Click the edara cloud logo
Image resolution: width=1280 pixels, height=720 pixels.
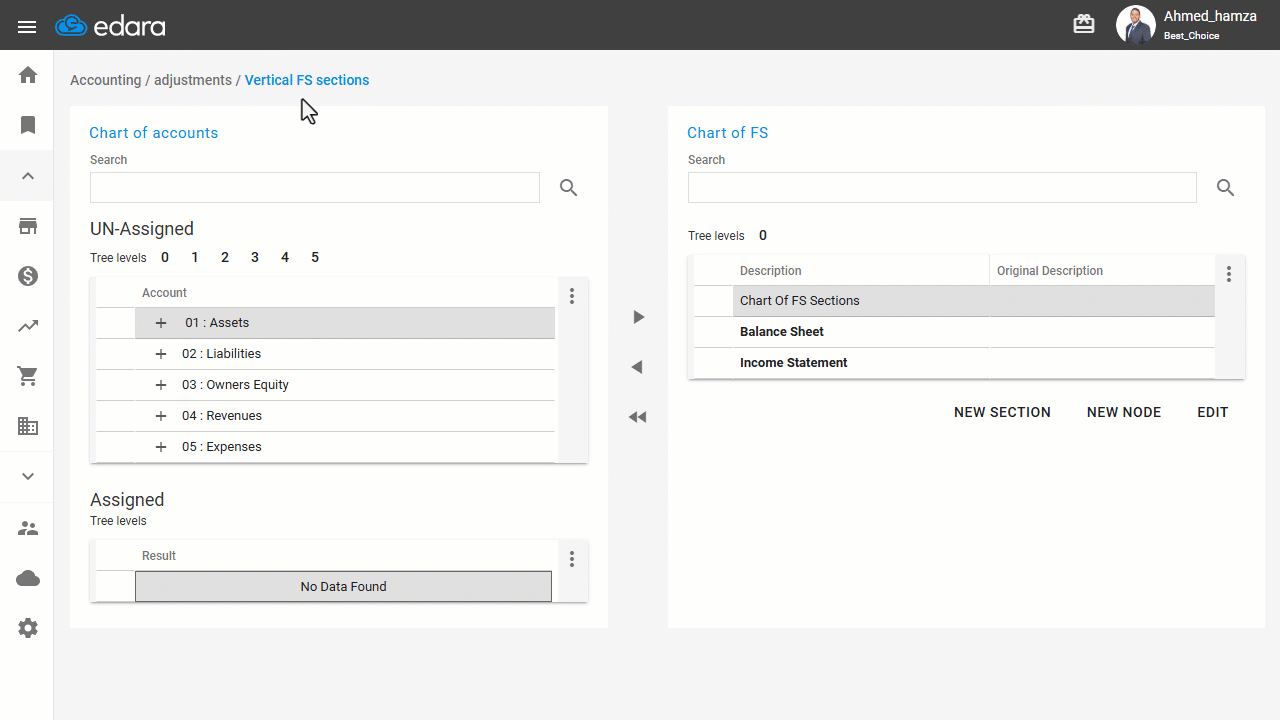coord(110,26)
